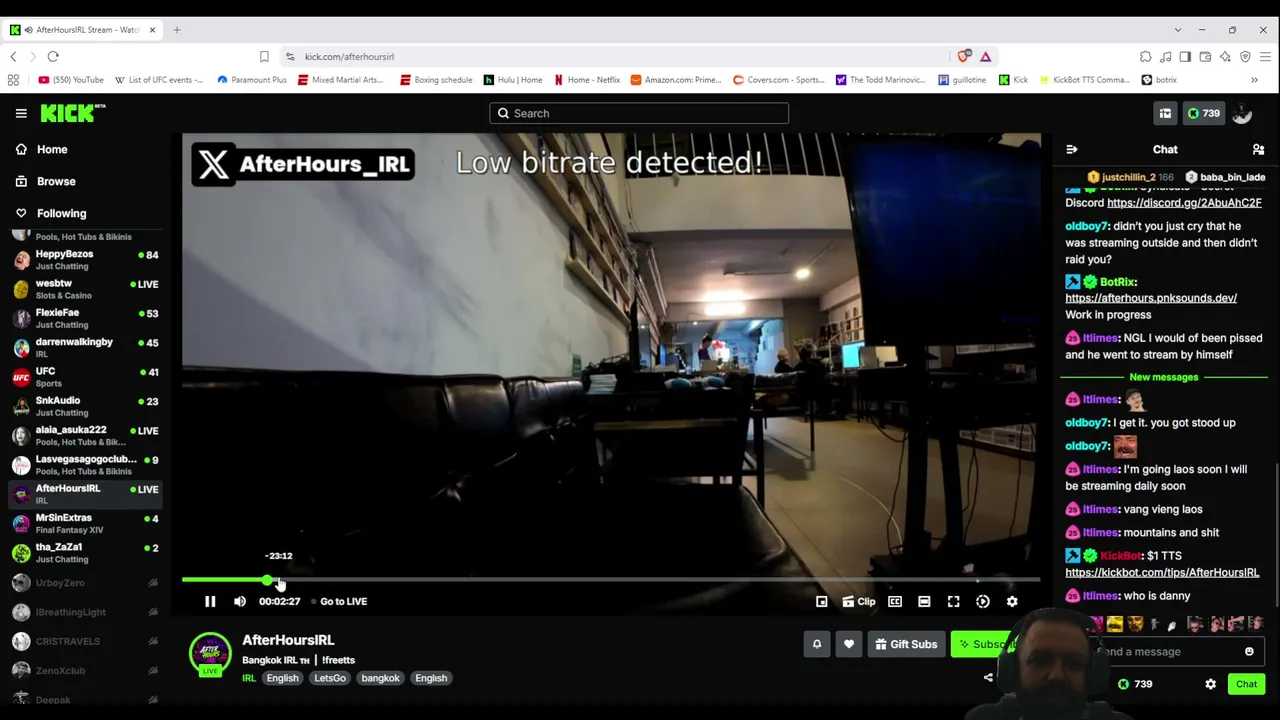Send message with green Chat button
The image size is (1280, 720).
click(x=1246, y=684)
